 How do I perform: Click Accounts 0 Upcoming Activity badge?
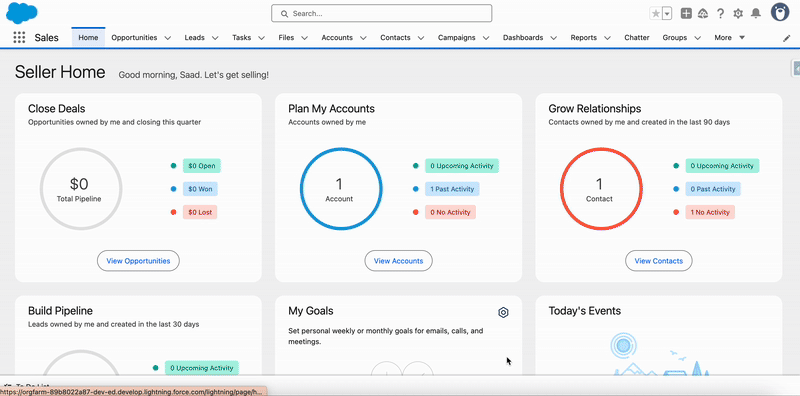point(462,166)
